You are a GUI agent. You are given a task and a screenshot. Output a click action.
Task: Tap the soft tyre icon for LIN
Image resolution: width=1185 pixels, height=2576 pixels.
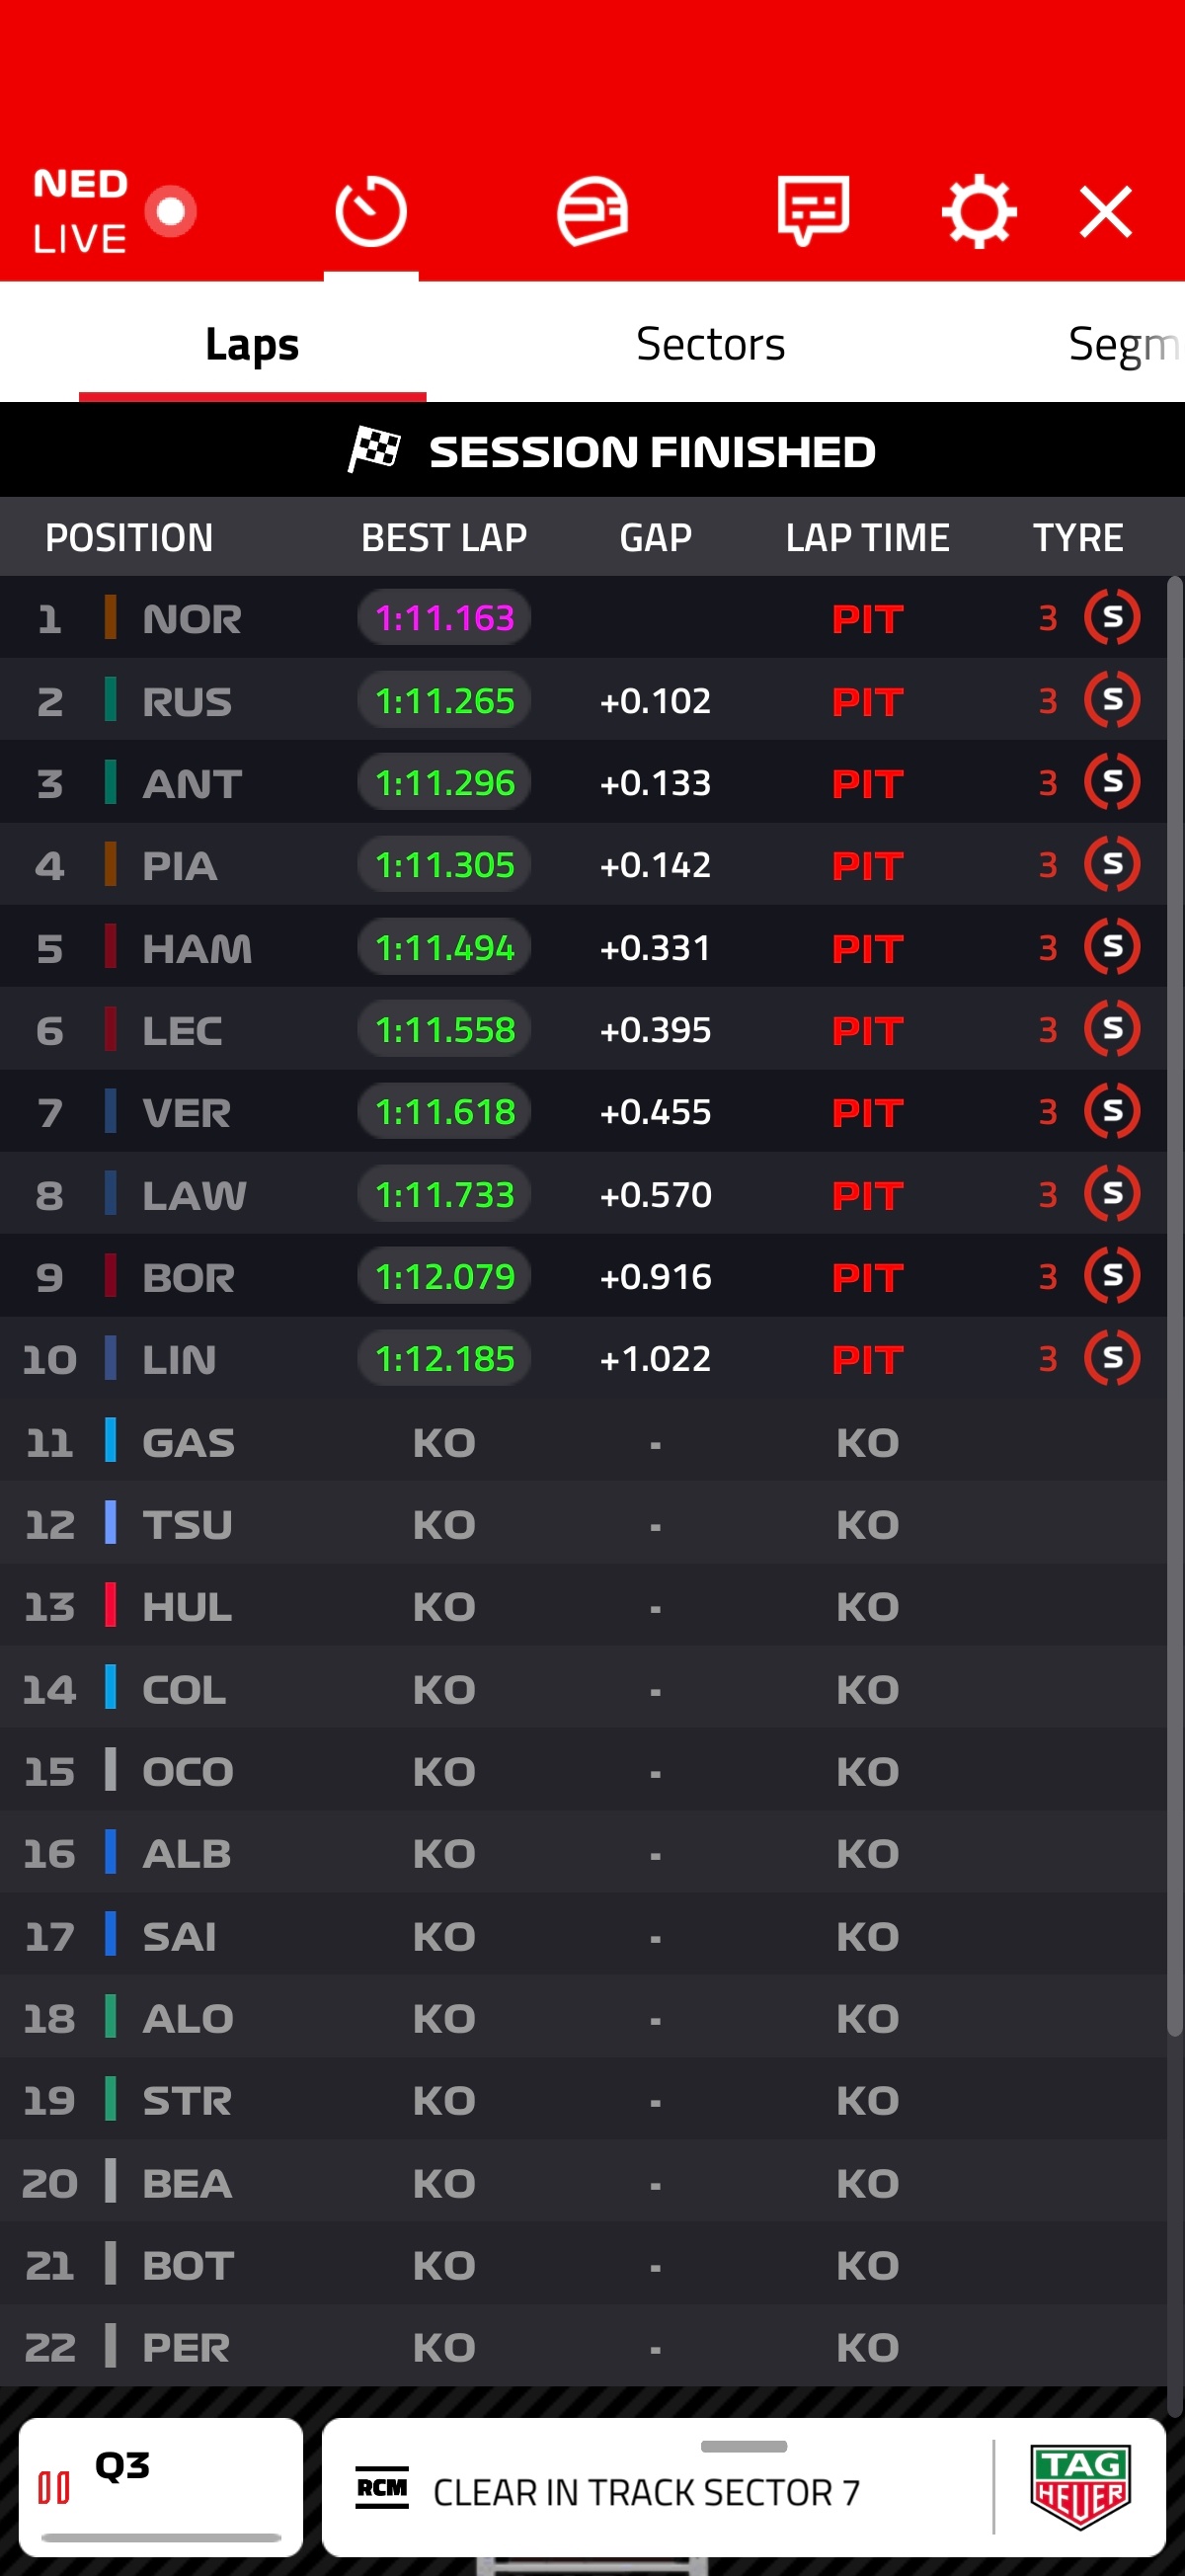[x=1112, y=1357]
